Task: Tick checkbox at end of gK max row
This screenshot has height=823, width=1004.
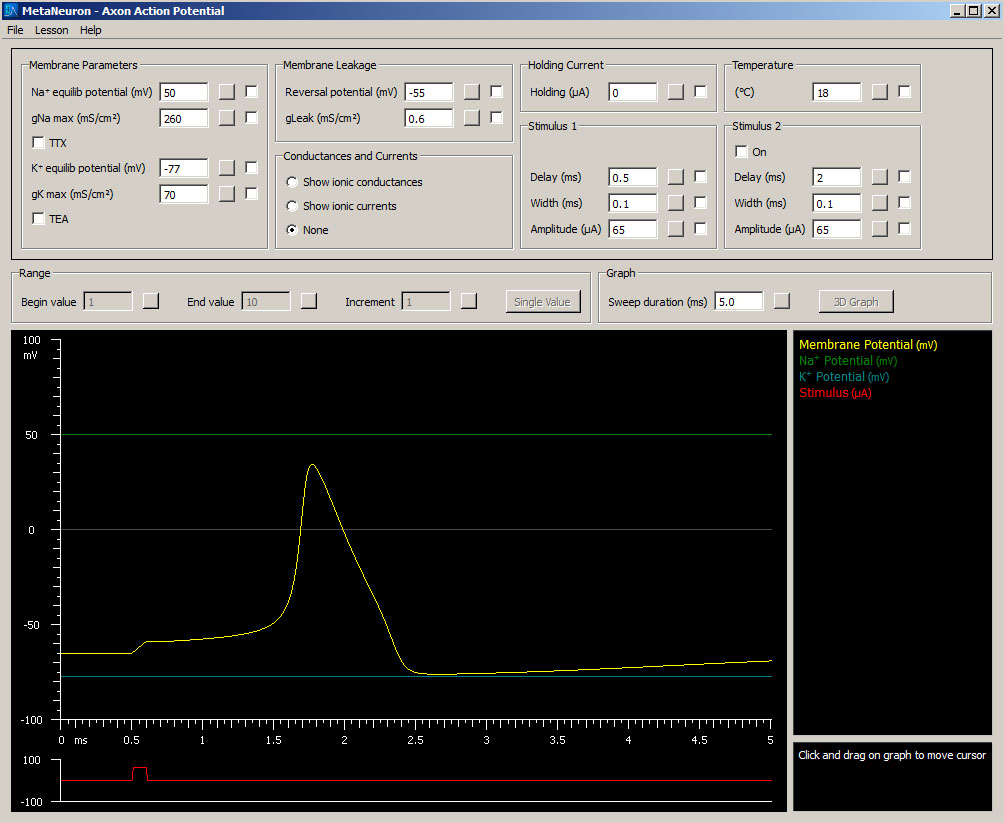Action: click(252, 193)
